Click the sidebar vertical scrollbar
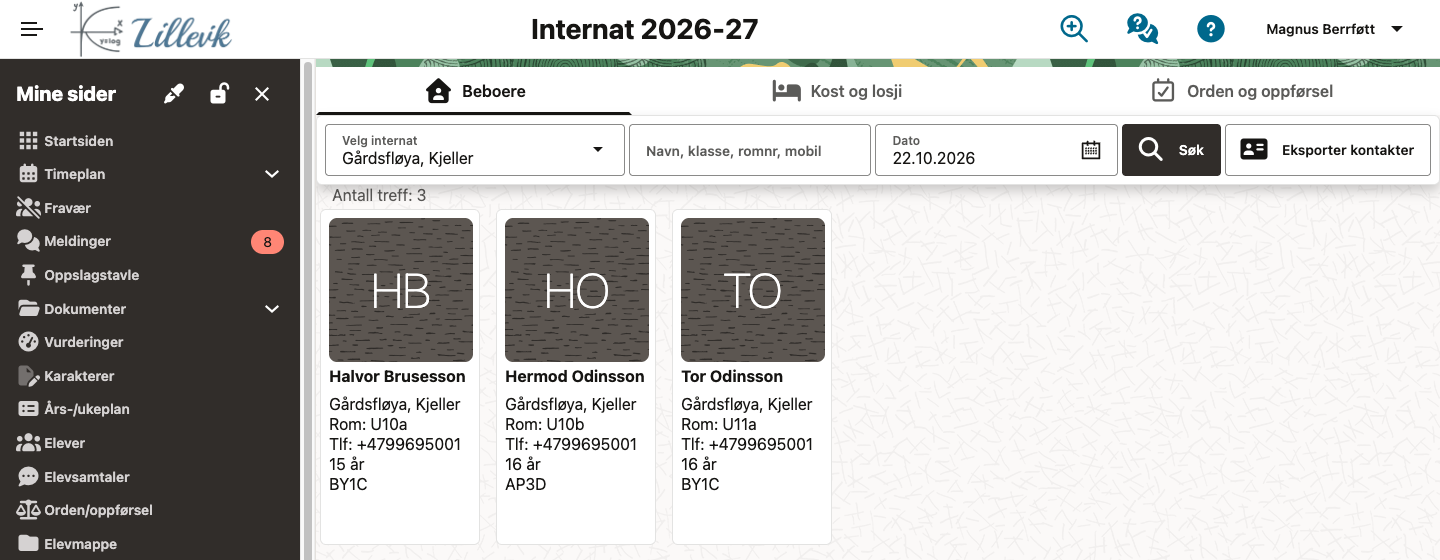The image size is (1440, 560). 308,310
